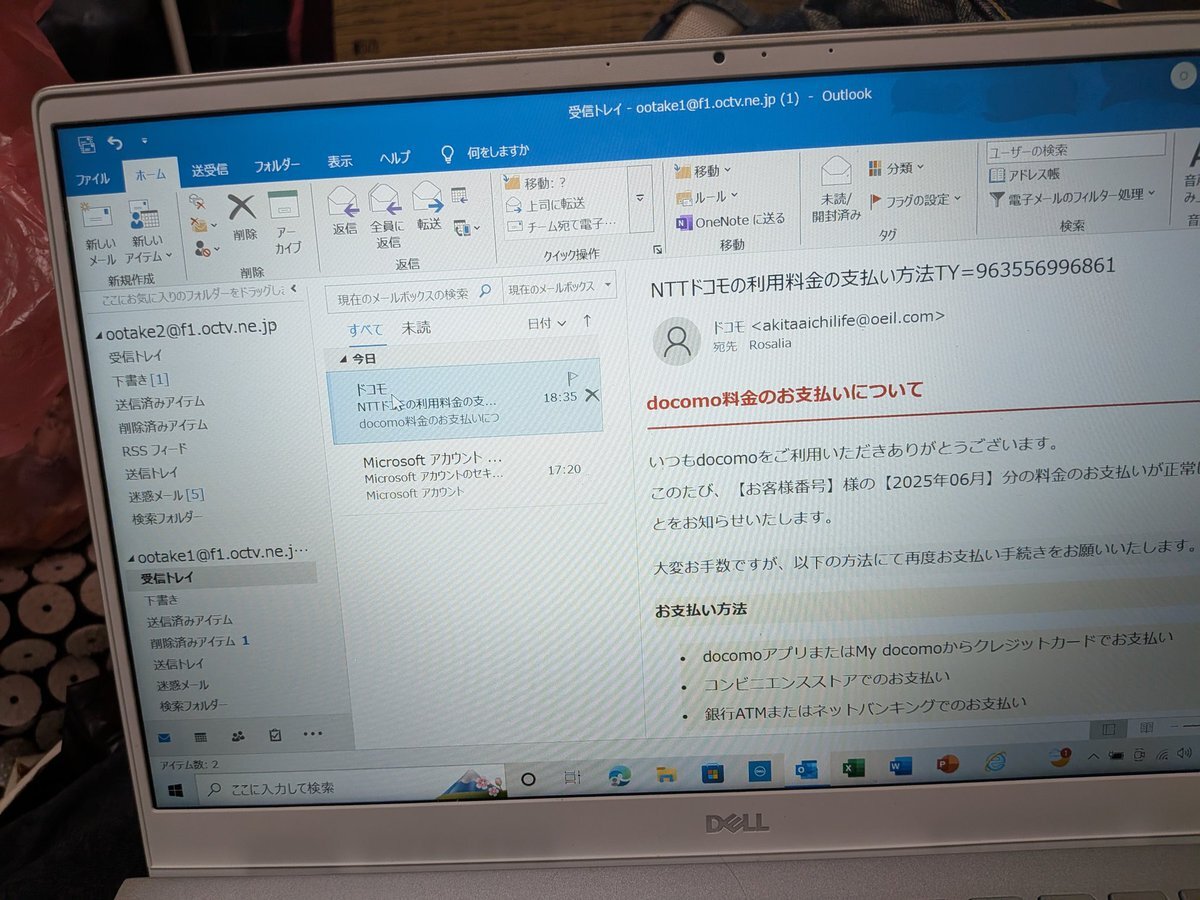1200x900 pixels.
Task: Launch Excel from the taskbar
Action: [x=853, y=768]
